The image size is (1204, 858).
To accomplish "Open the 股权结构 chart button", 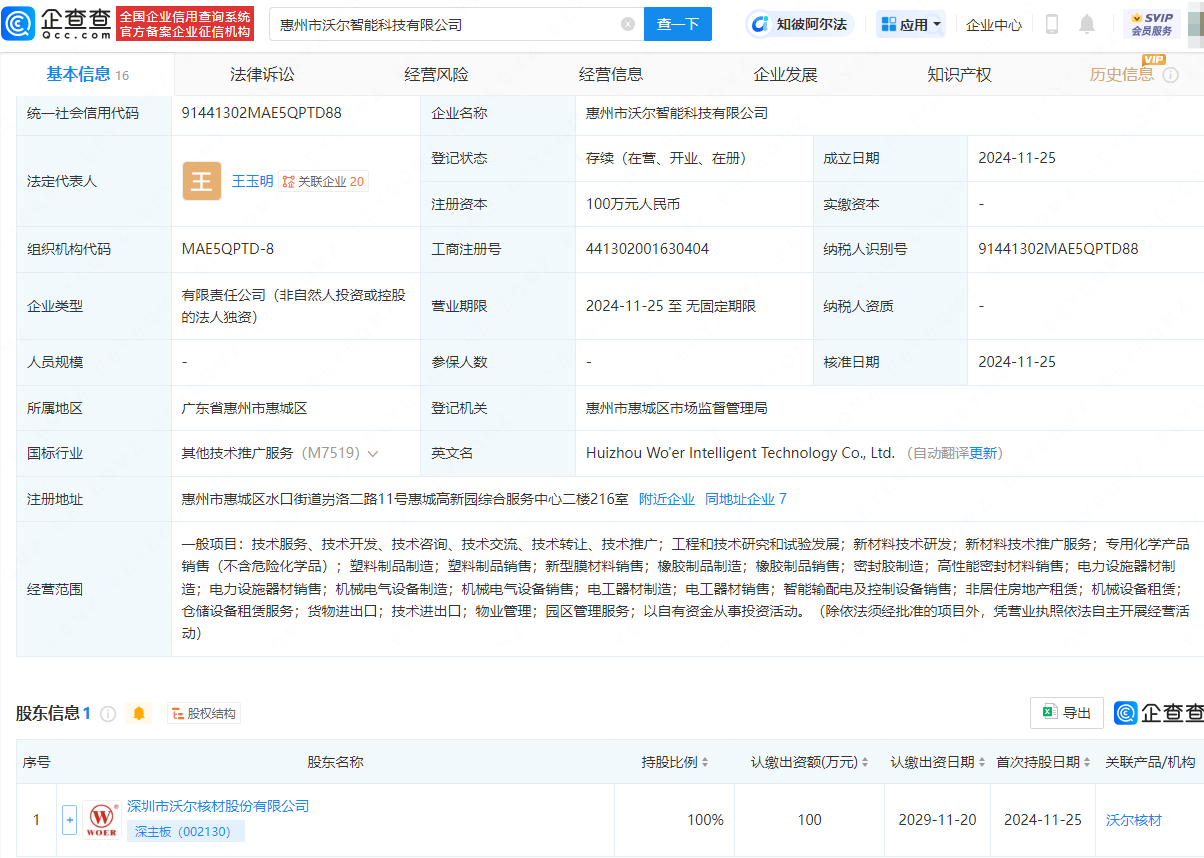I will pyautogui.click(x=204, y=713).
